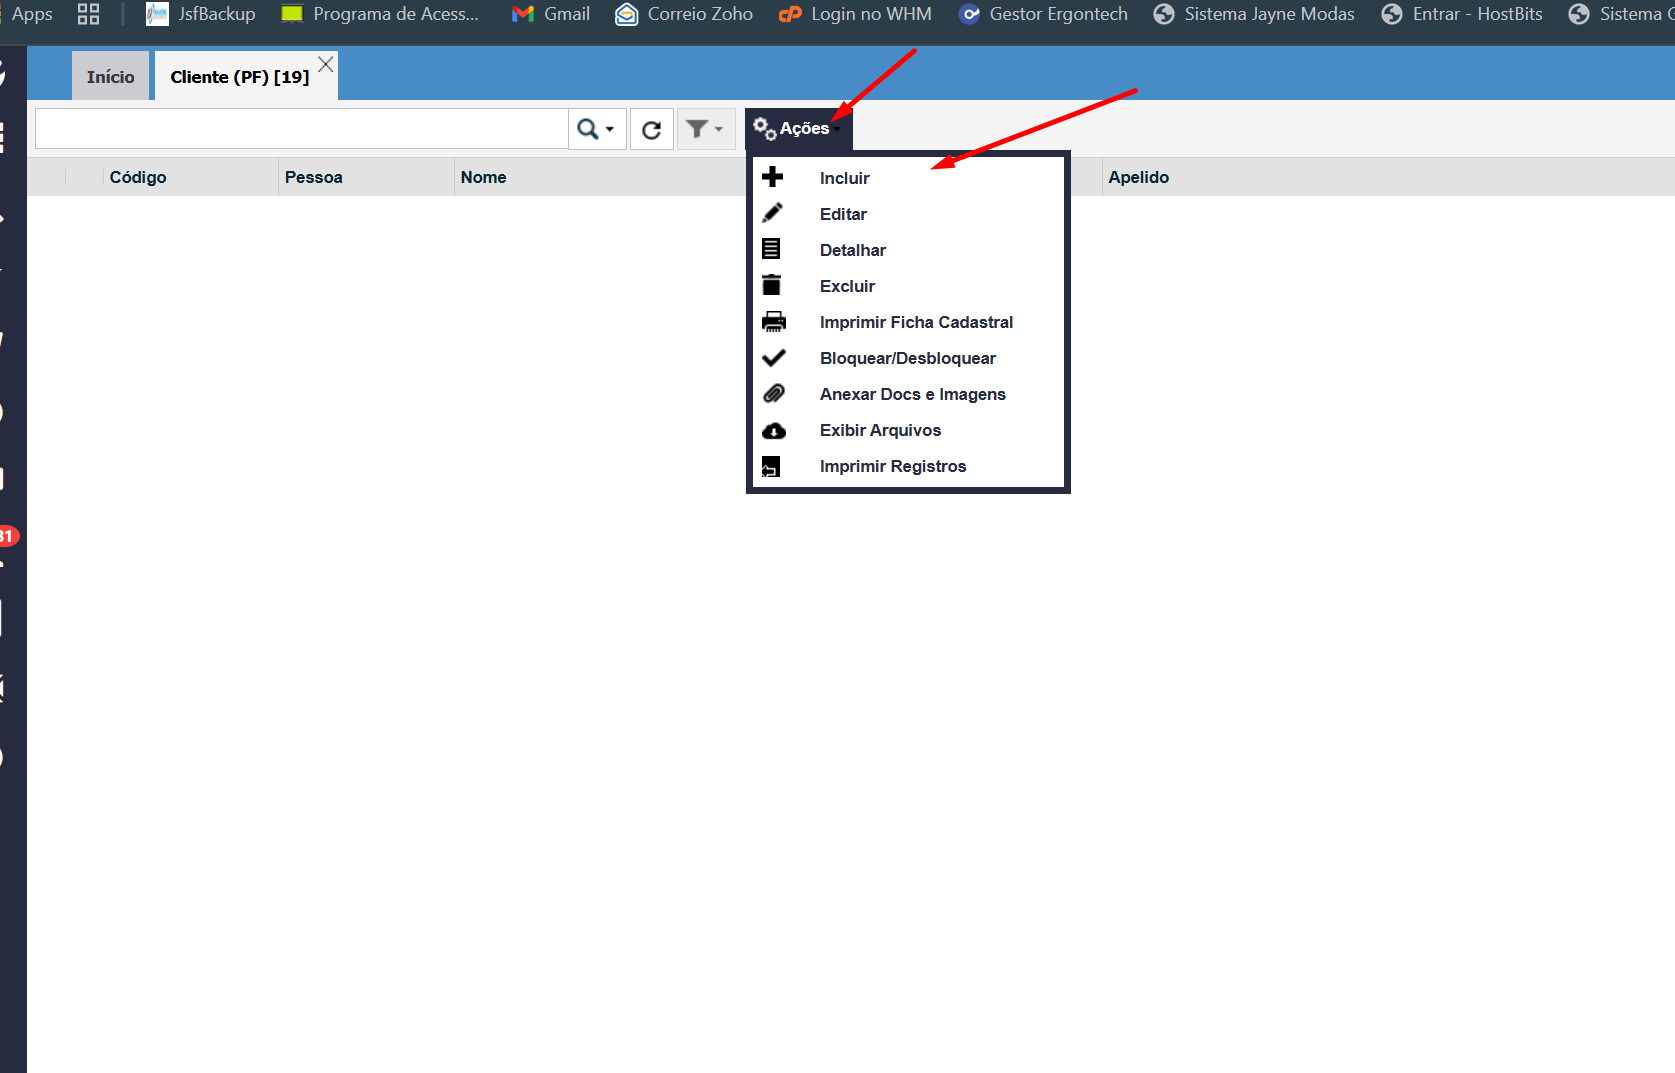Click the Detalhar list icon
Image resolution: width=1675 pixels, height=1073 pixels.
[x=772, y=249]
